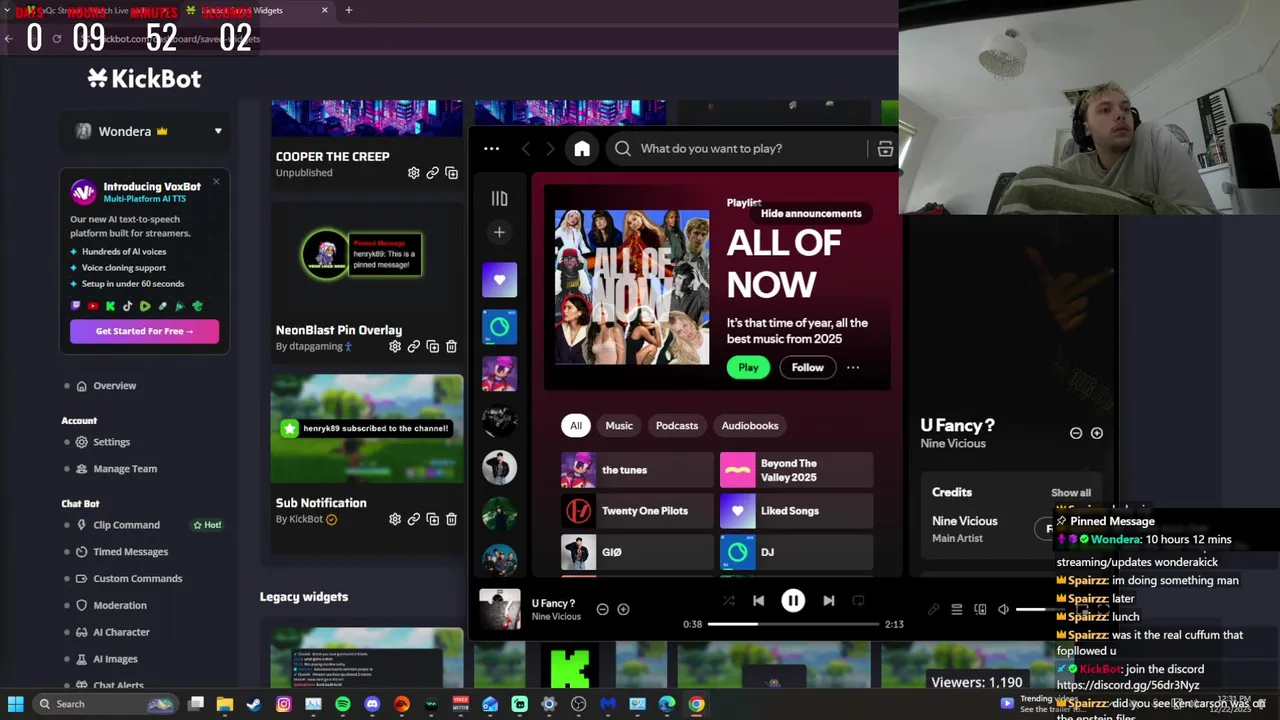Click Get Started For Free button
Image resolution: width=1280 pixels, height=720 pixels.
144,331
